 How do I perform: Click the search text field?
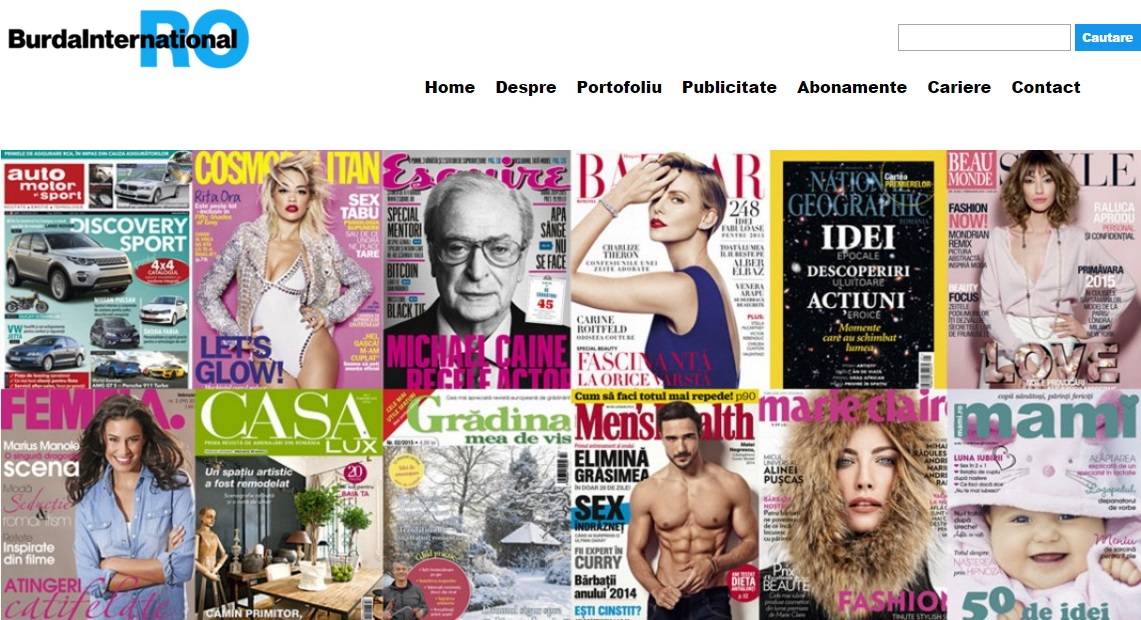tap(984, 37)
